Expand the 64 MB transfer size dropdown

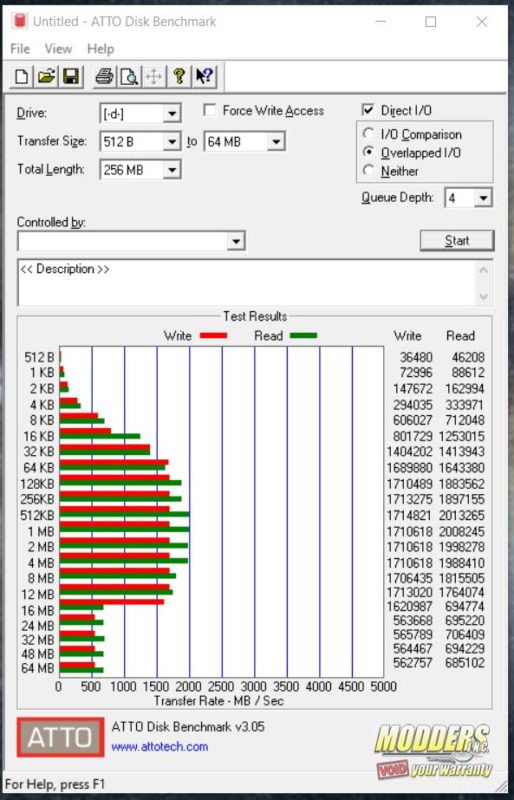coord(276,142)
